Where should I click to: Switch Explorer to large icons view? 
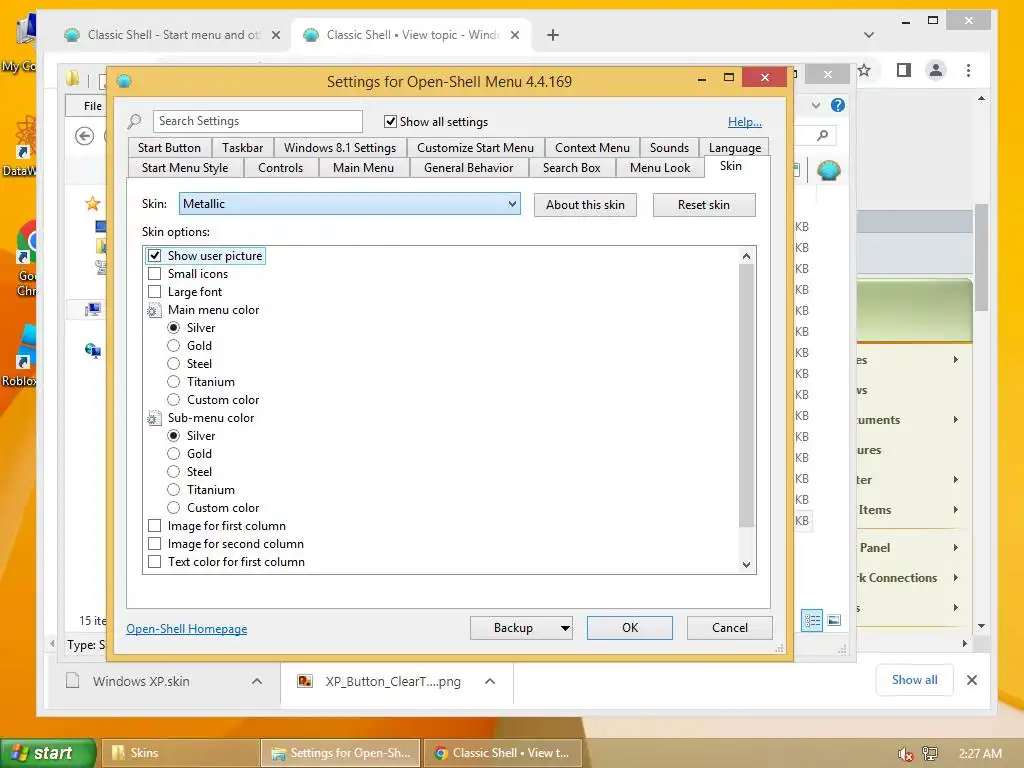(x=834, y=620)
